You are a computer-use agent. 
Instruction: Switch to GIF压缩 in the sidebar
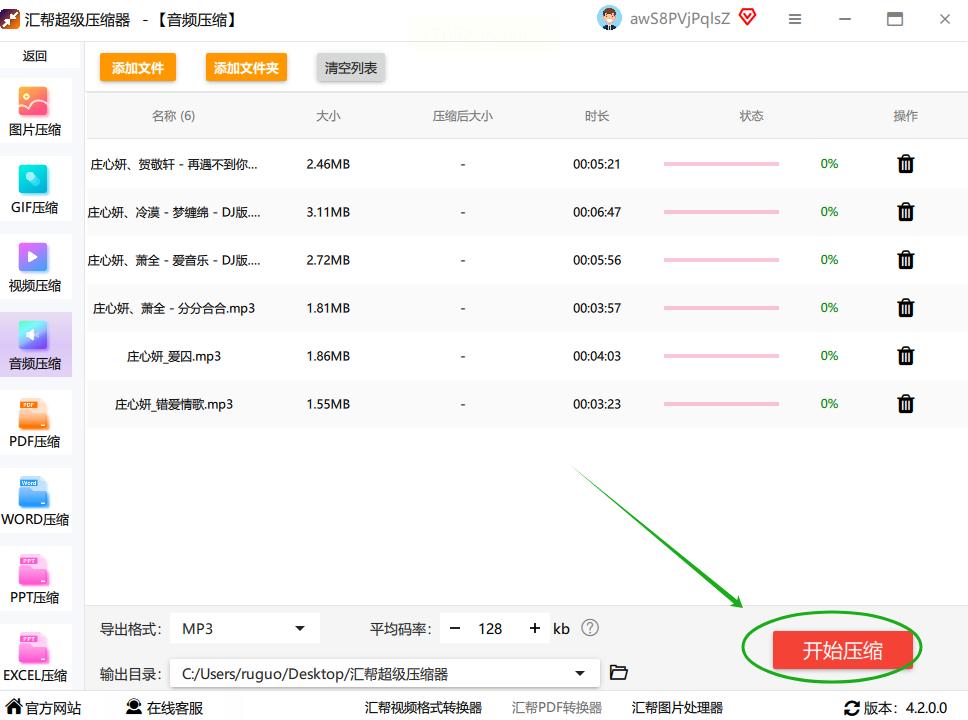point(35,190)
